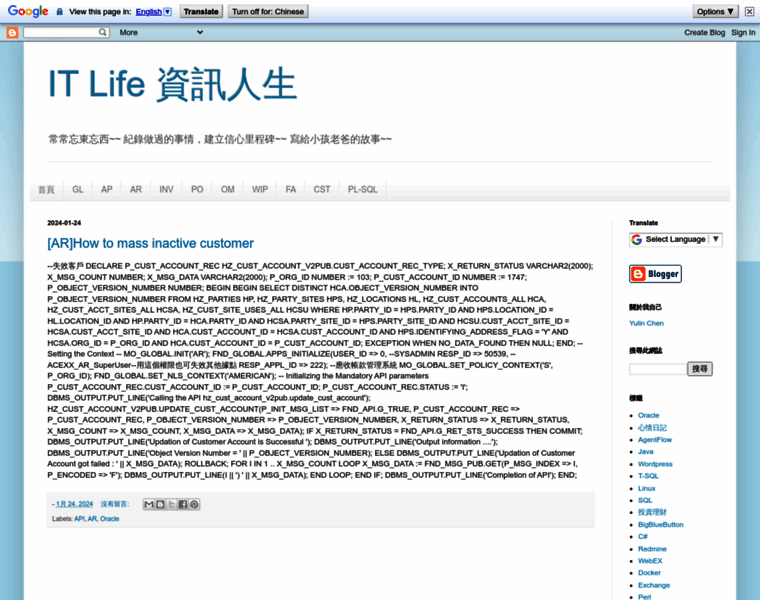Viewport: 760px width, 600px height.
Task: Open the English language dropdown
Action: (153, 12)
